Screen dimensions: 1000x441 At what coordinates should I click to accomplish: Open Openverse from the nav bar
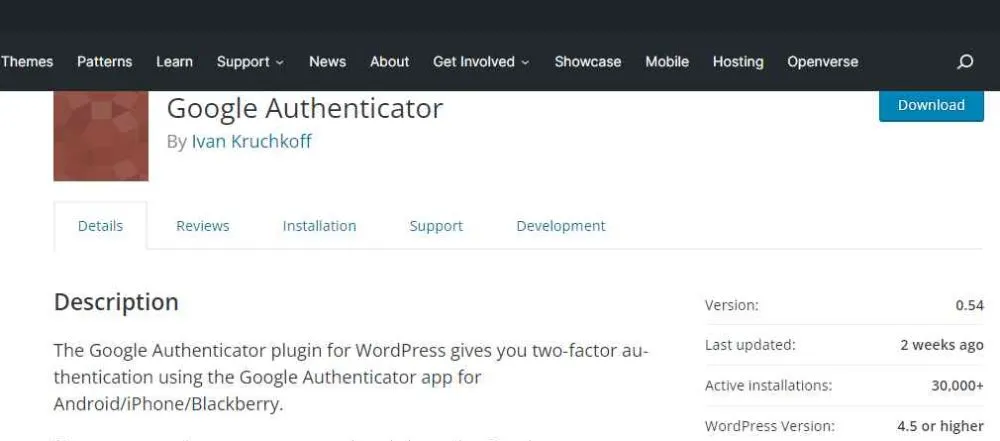pos(822,62)
